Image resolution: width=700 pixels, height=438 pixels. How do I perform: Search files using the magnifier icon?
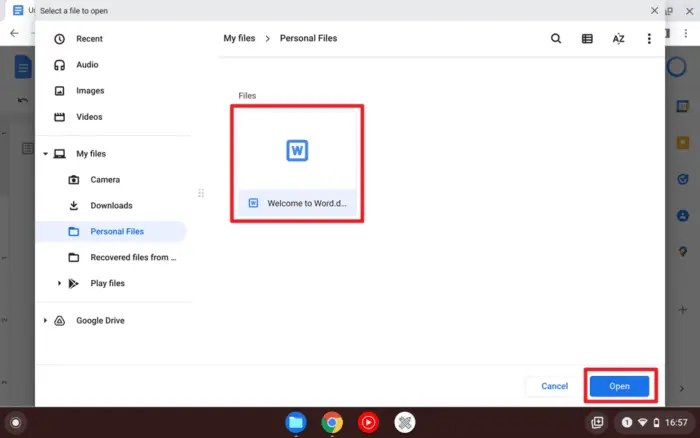coord(556,38)
